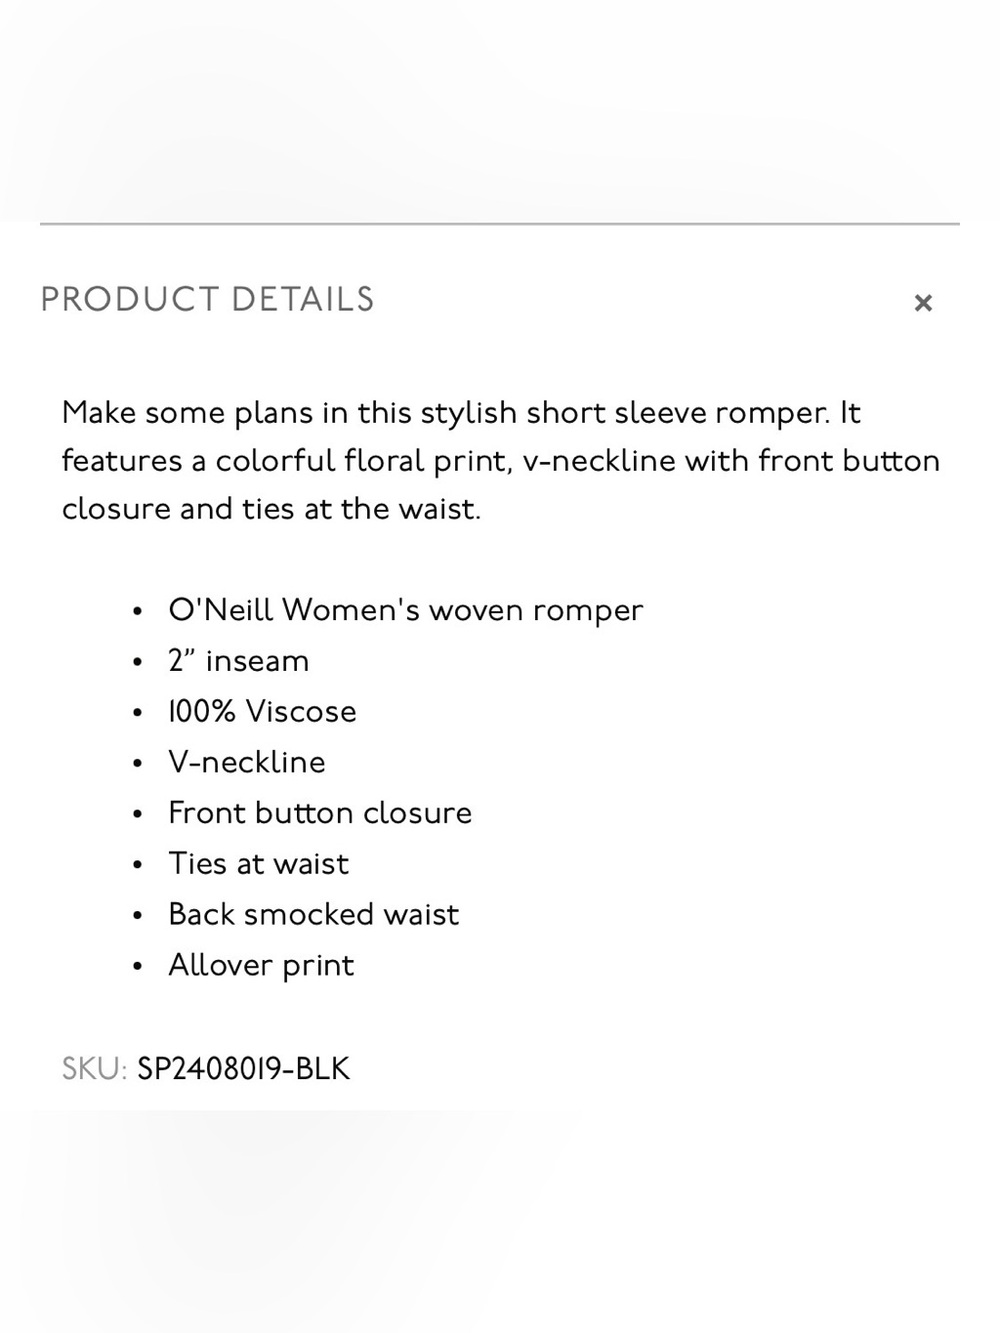Click the bullet dot beside 2" inseam
This screenshot has height=1333, width=1000.
coord(137,662)
